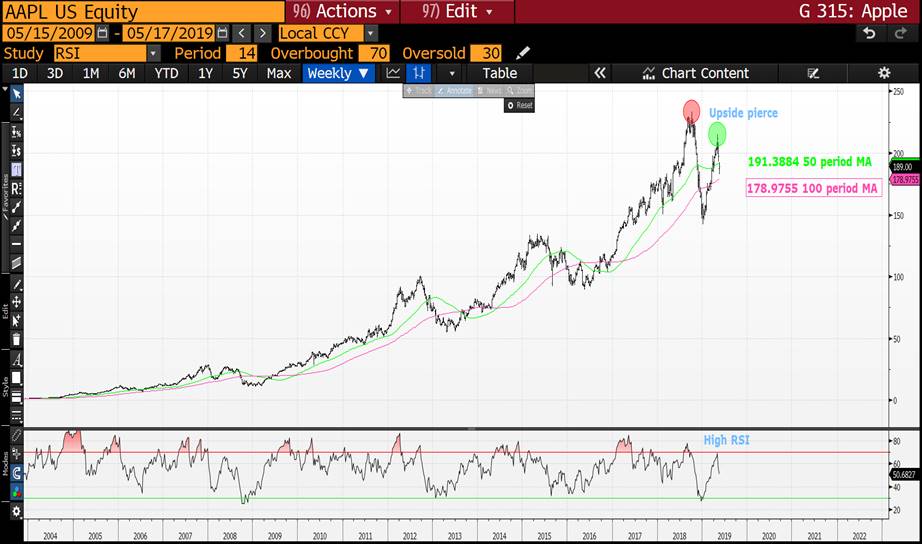Select the green circle annotation
The height and width of the screenshot is (544, 922).
point(717,134)
